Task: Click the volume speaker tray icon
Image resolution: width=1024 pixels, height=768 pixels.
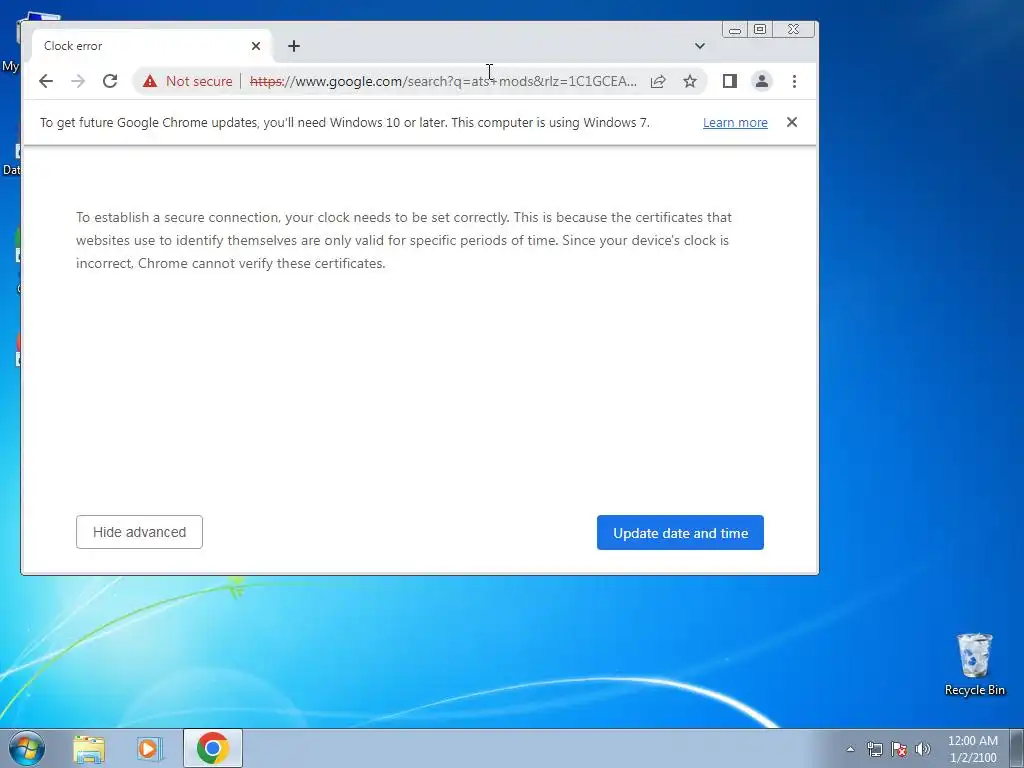Action: click(x=923, y=749)
